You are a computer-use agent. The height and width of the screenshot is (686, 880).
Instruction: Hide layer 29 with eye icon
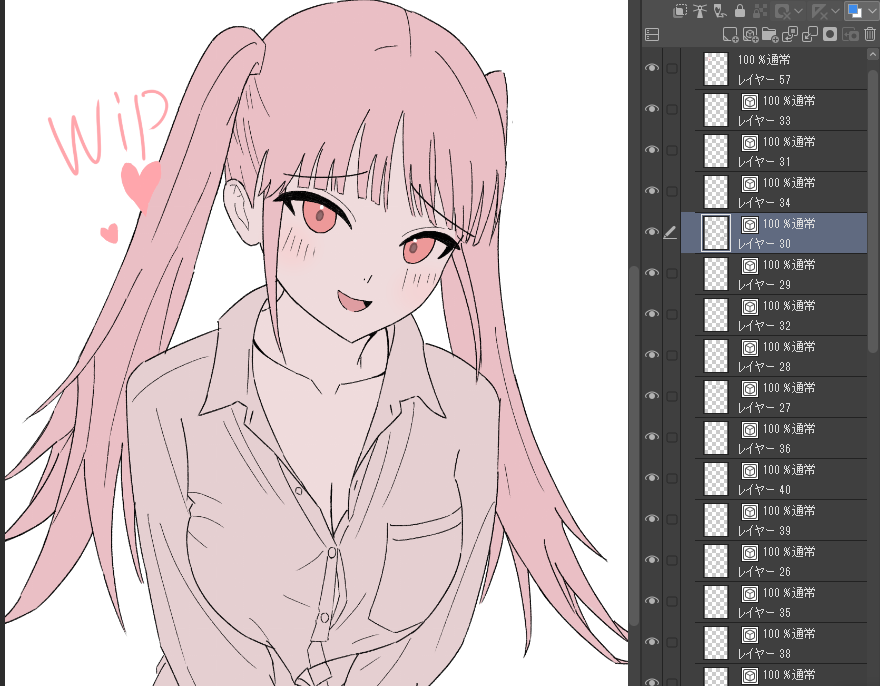coord(652,273)
